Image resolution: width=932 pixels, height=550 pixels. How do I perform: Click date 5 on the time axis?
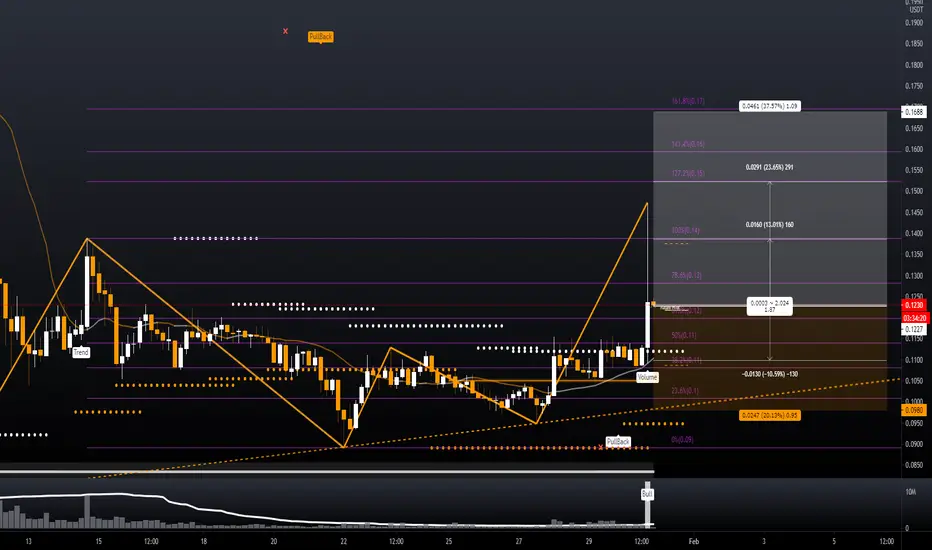[x=834, y=542]
